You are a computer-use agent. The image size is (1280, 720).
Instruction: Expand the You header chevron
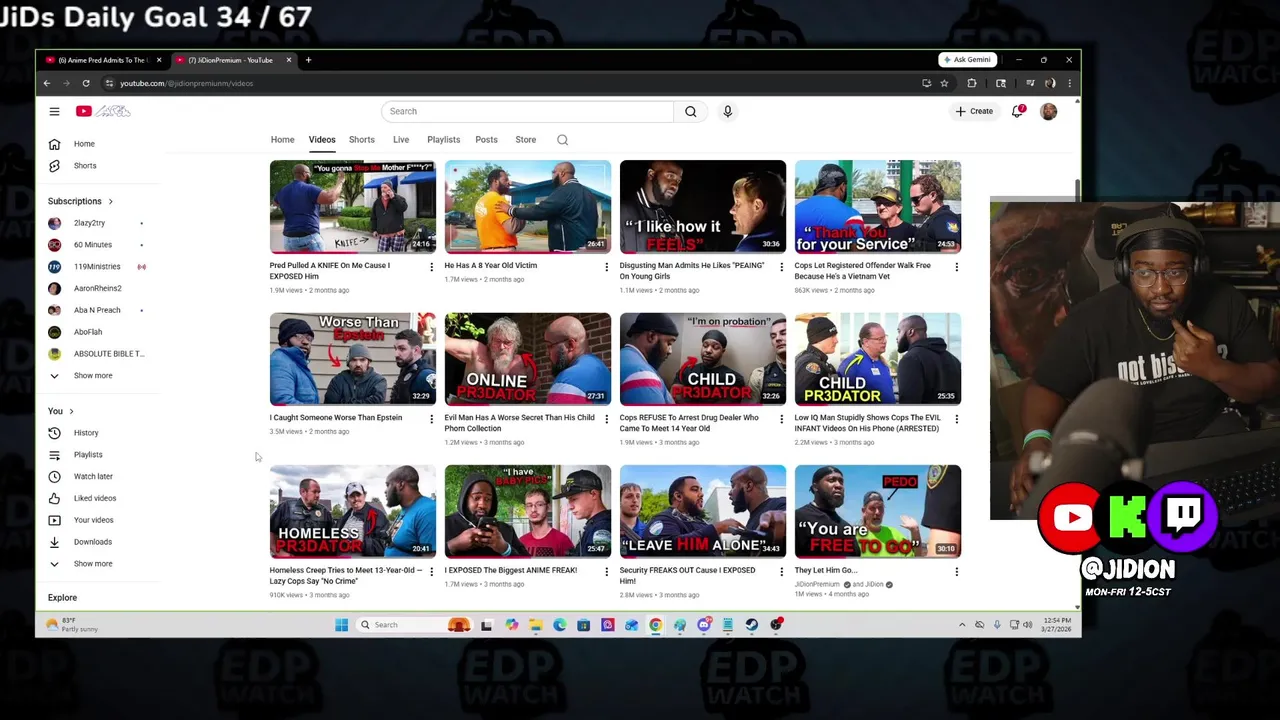click(71, 411)
